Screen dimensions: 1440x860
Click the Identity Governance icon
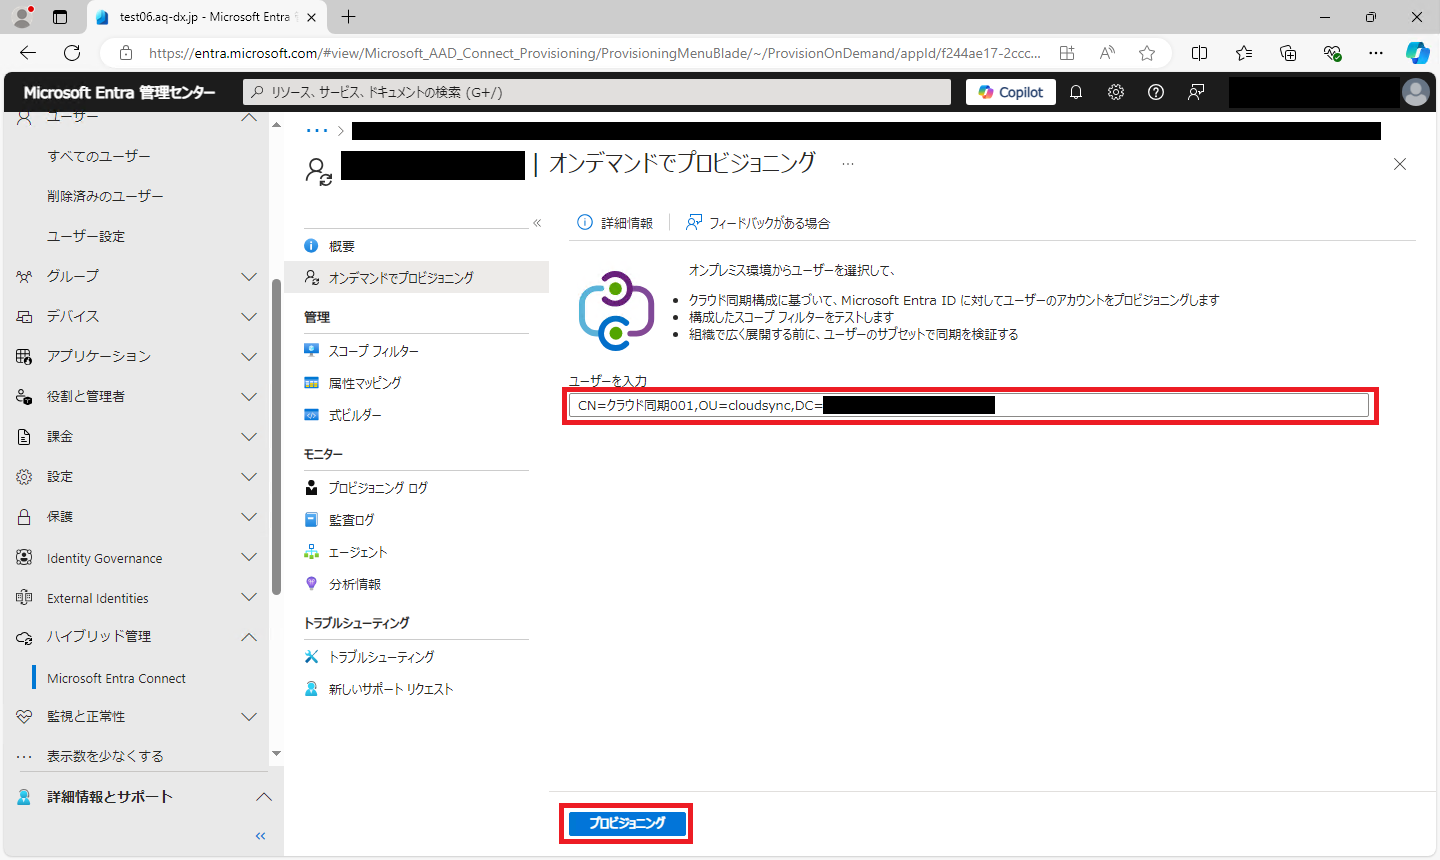pos(24,557)
